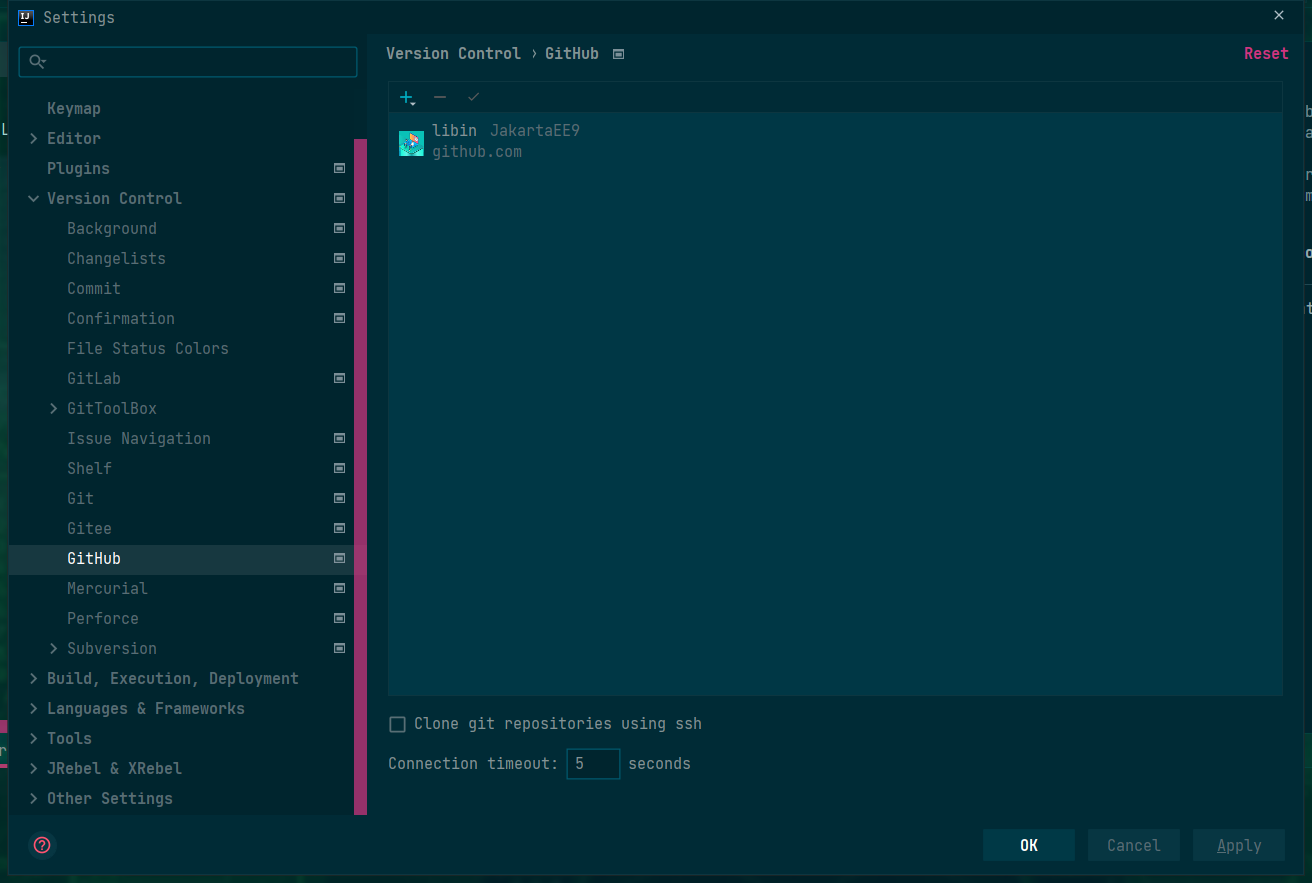
Task: Click project icon next to Subversion
Action: (339, 648)
